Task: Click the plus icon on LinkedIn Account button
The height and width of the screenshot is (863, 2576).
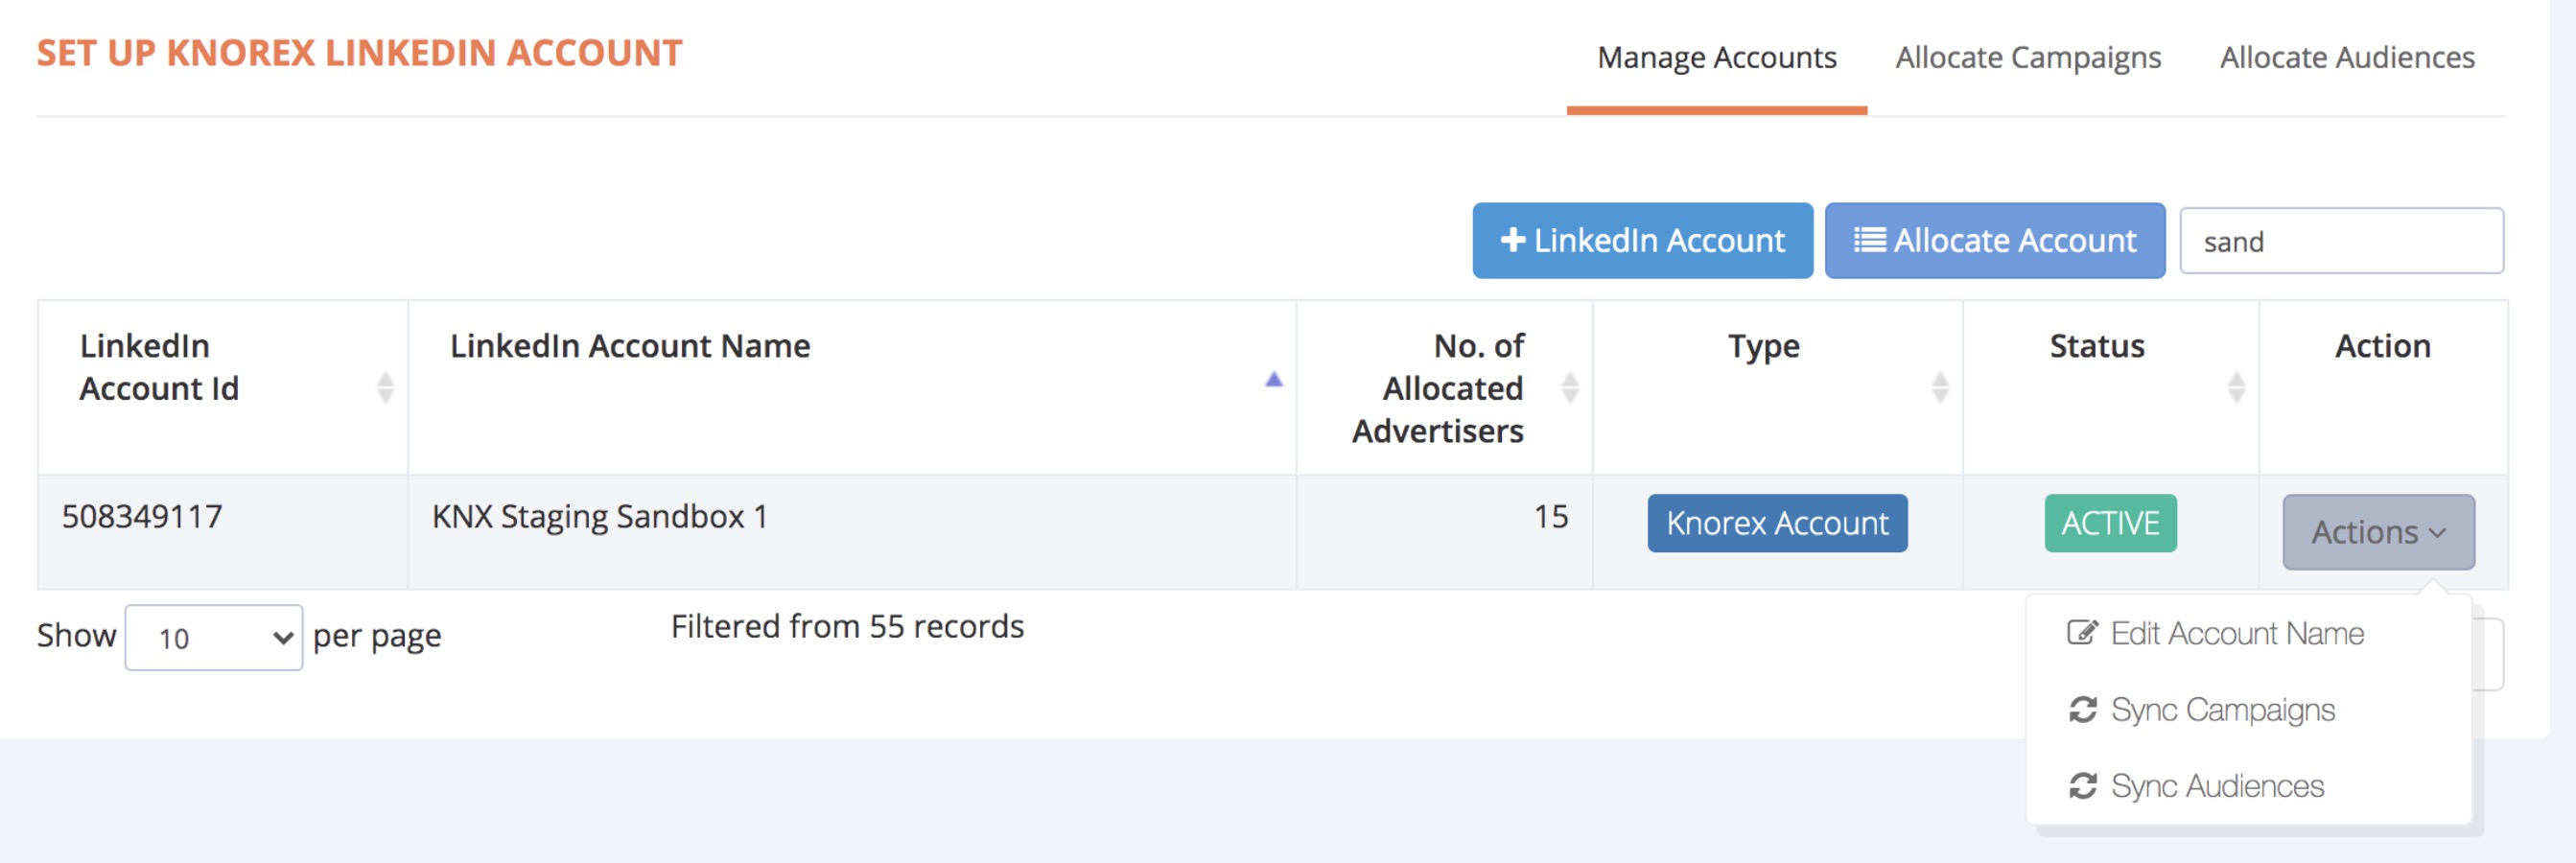Action: tap(1512, 240)
